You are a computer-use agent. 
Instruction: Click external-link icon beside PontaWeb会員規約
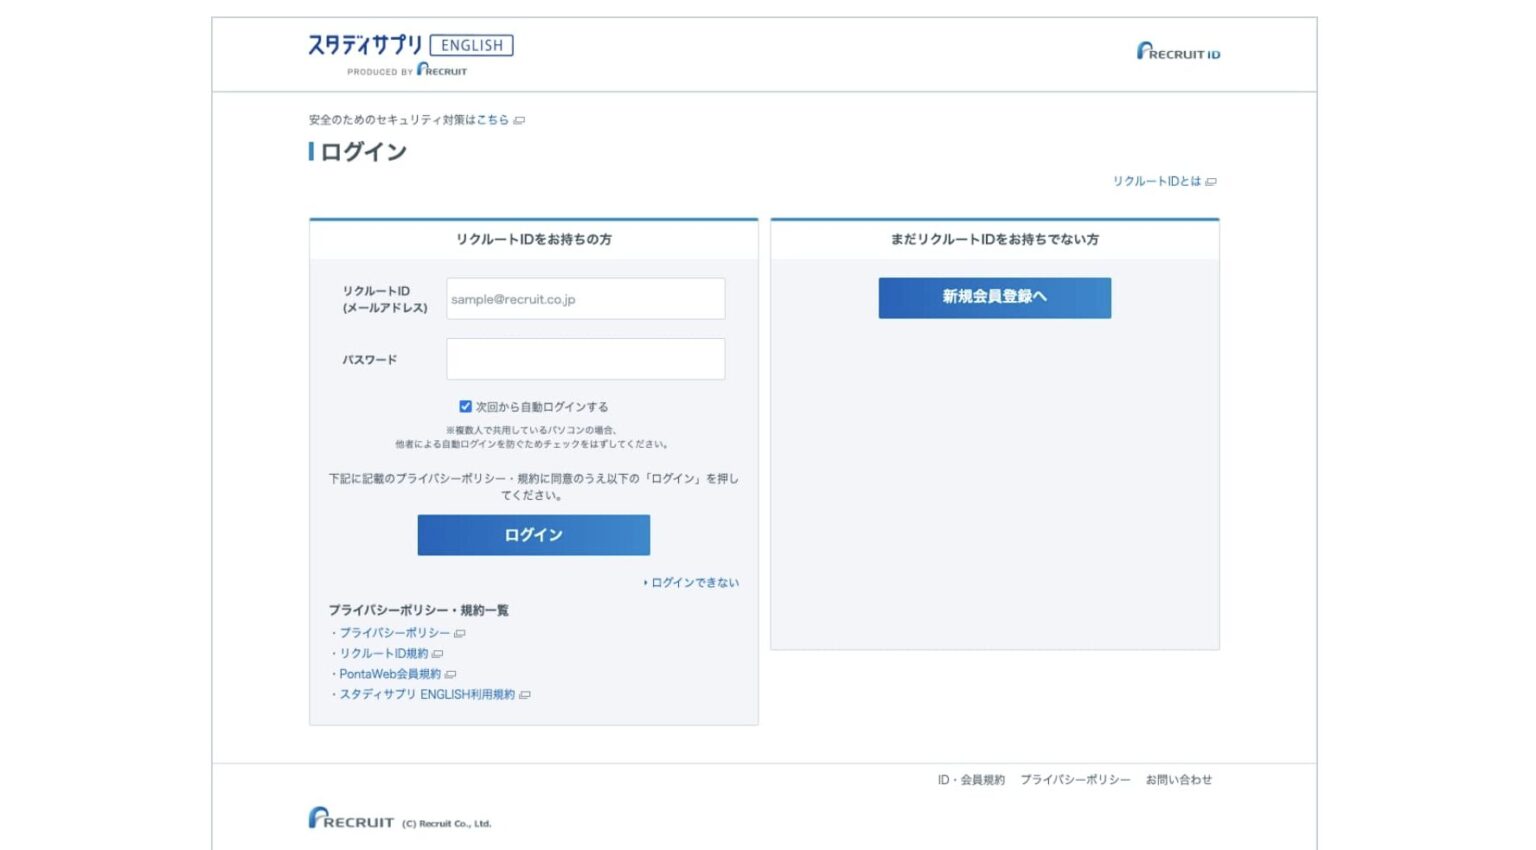[450, 675]
